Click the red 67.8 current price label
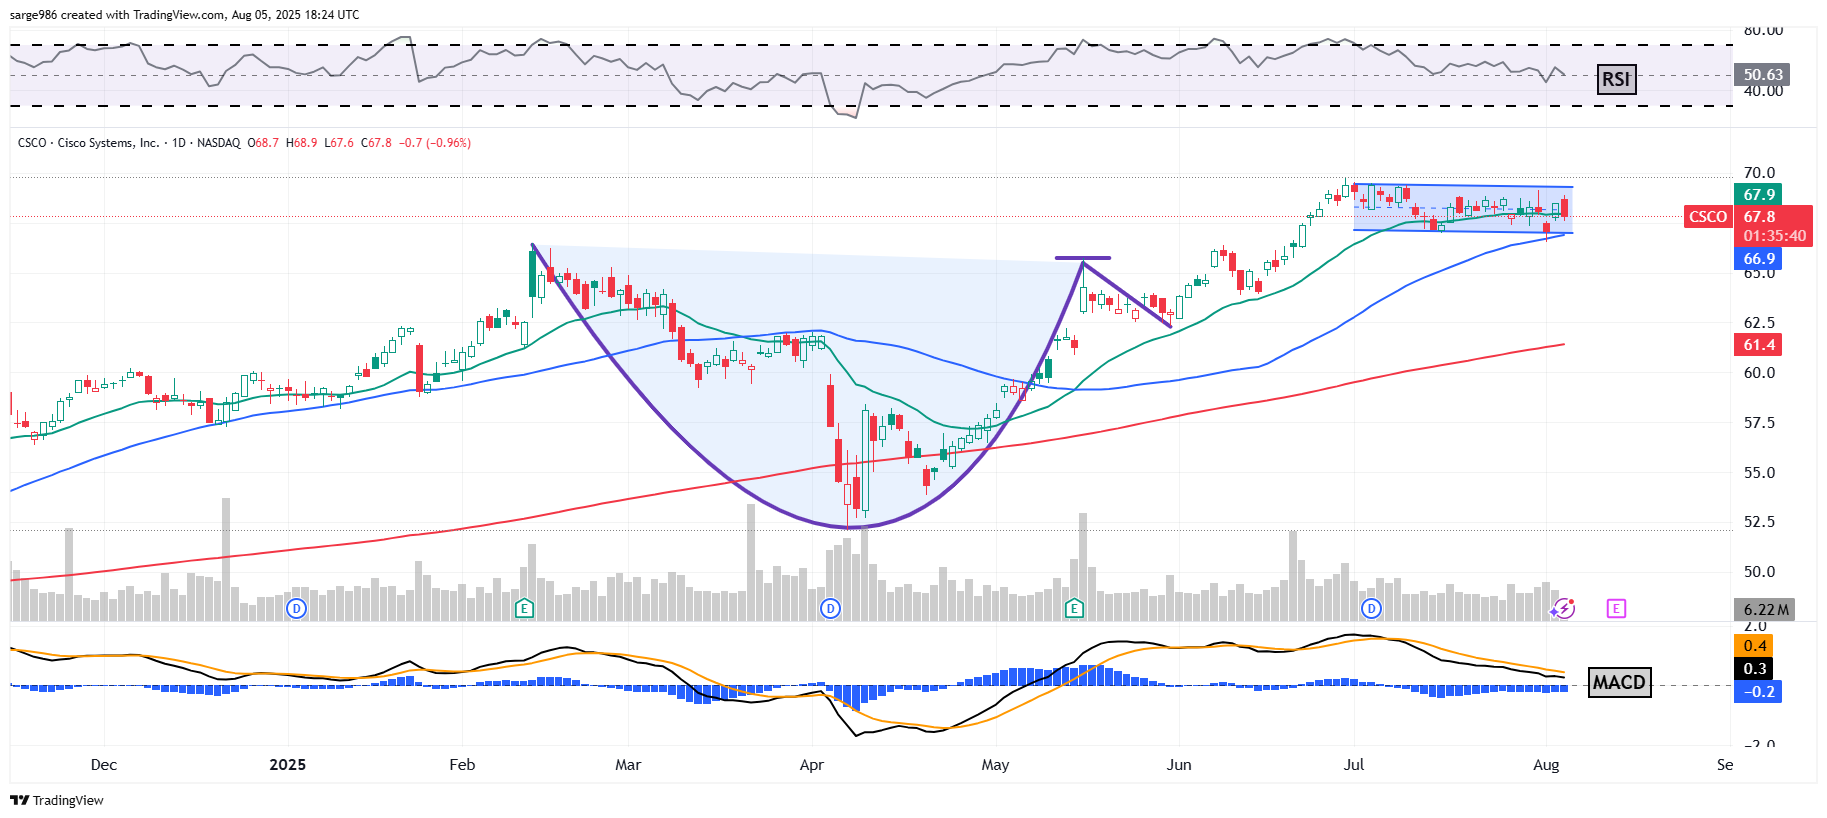This screenshot has height=818, width=1827. pos(1760,217)
